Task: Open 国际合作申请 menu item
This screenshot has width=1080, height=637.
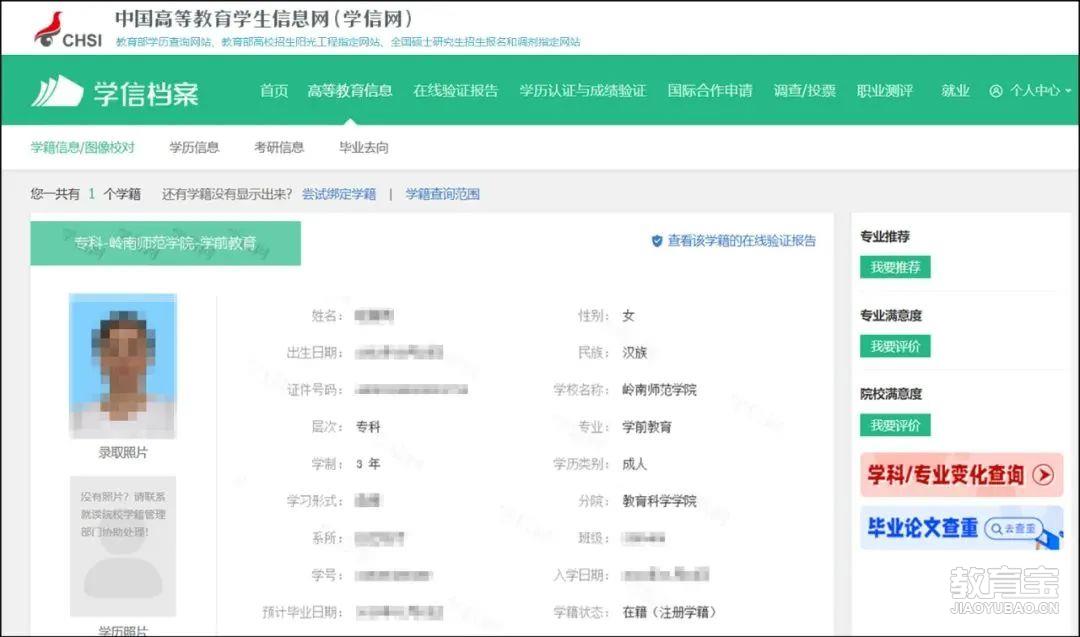Action: click(710, 91)
